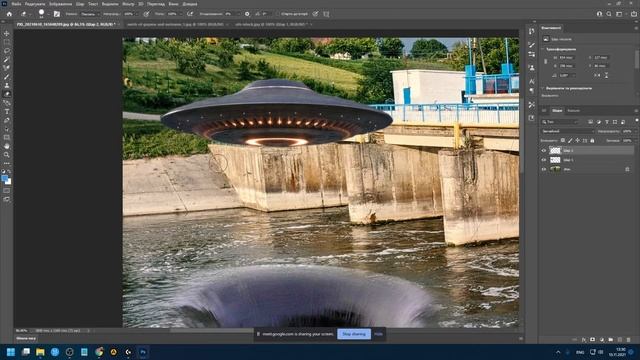Open Photoshop search icon
This screenshot has height=360, width=640.
pyautogui.click(x=609, y=14)
